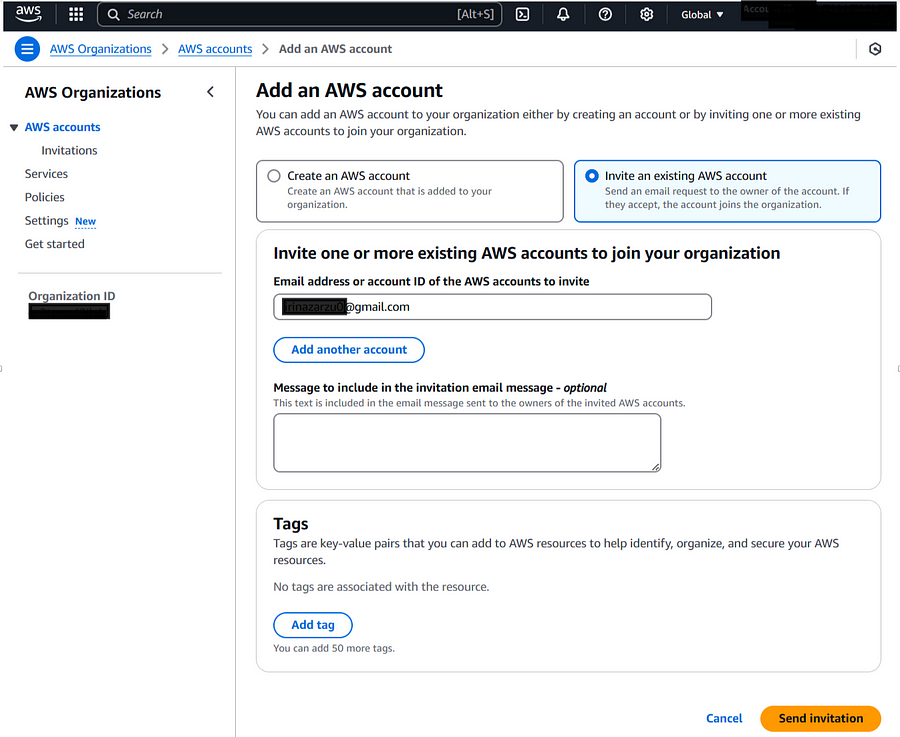Click the AWS accounts breadcrumb link
The width and height of the screenshot is (900, 737).
pos(215,49)
